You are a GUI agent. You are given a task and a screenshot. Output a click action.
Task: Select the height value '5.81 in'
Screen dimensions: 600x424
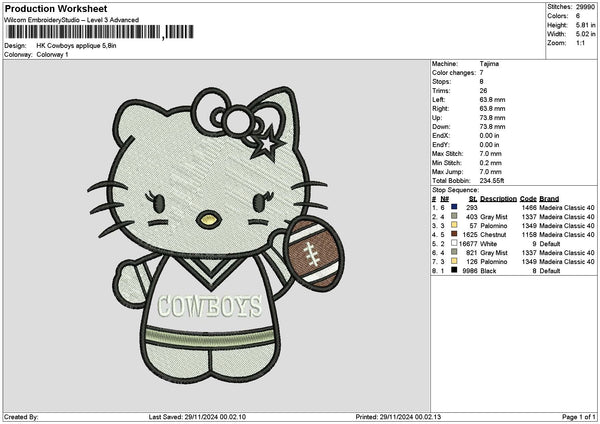(586, 25)
